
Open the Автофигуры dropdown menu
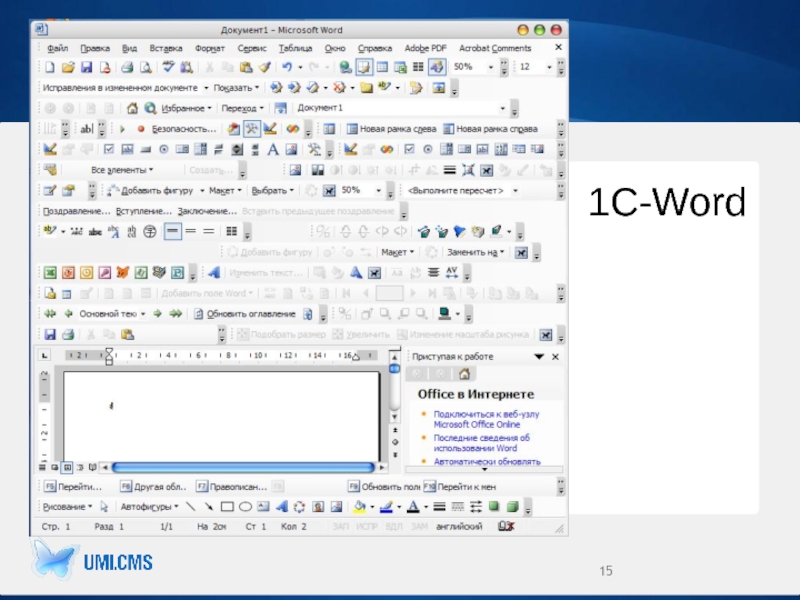[149, 507]
